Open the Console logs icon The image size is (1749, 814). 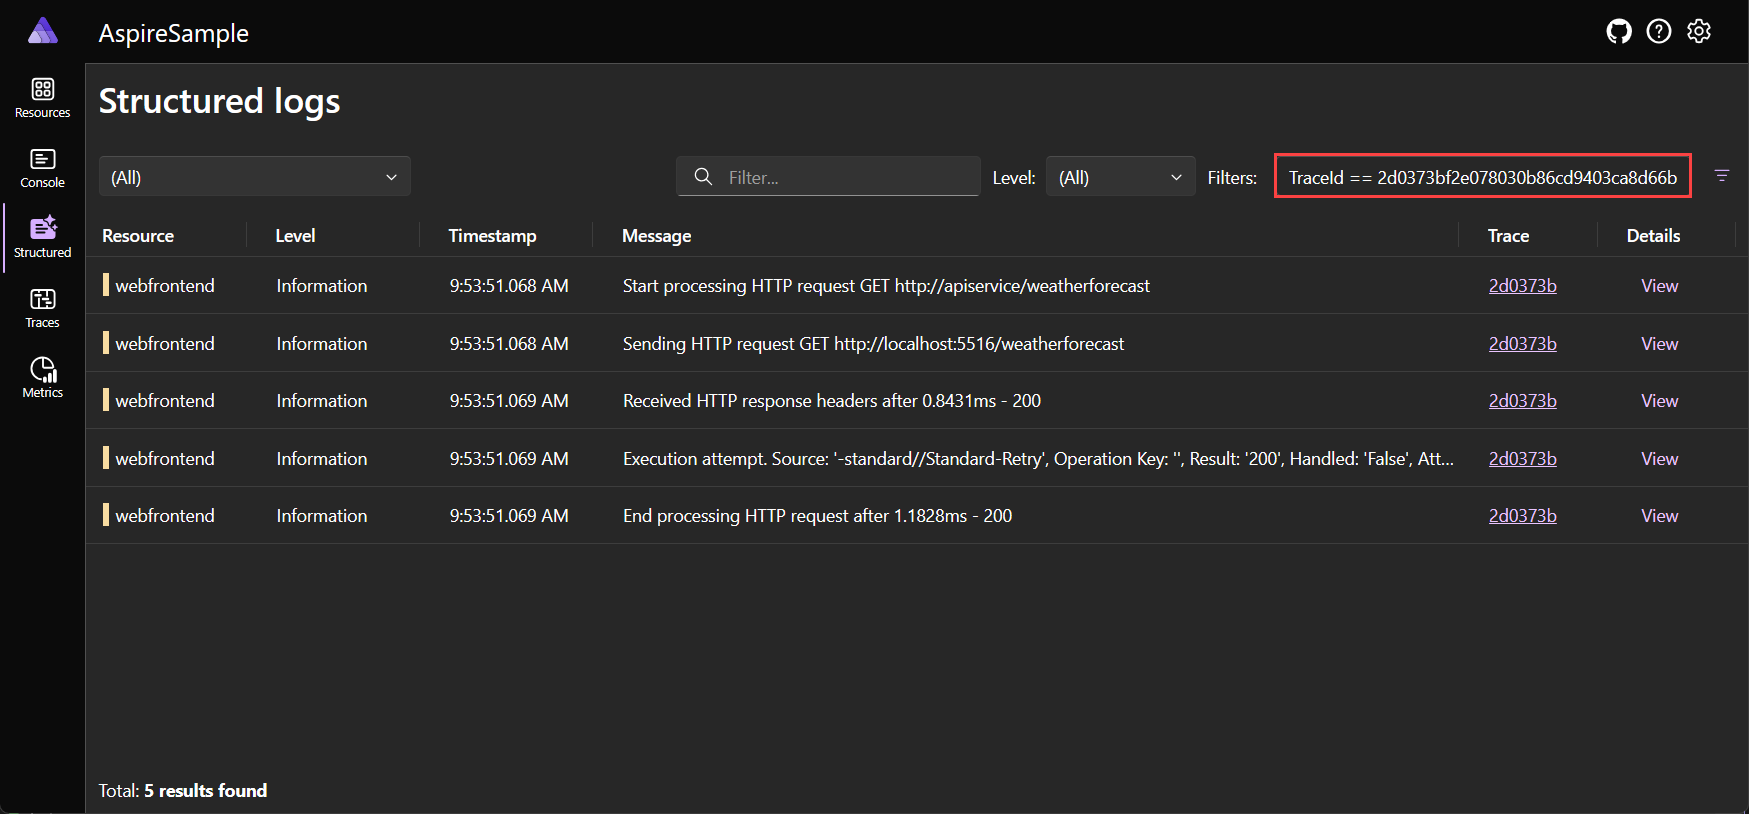42,167
